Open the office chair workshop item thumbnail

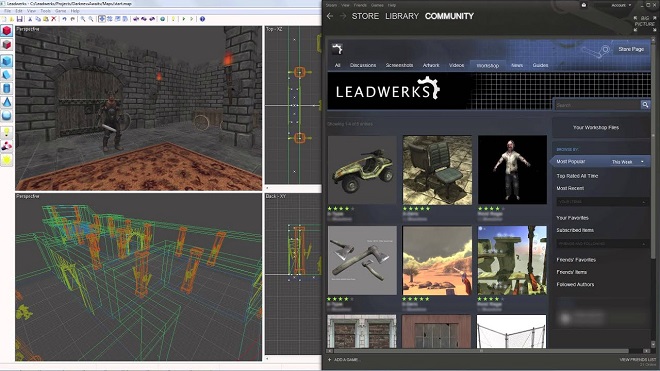pyautogui.click(x=437, y=170)
